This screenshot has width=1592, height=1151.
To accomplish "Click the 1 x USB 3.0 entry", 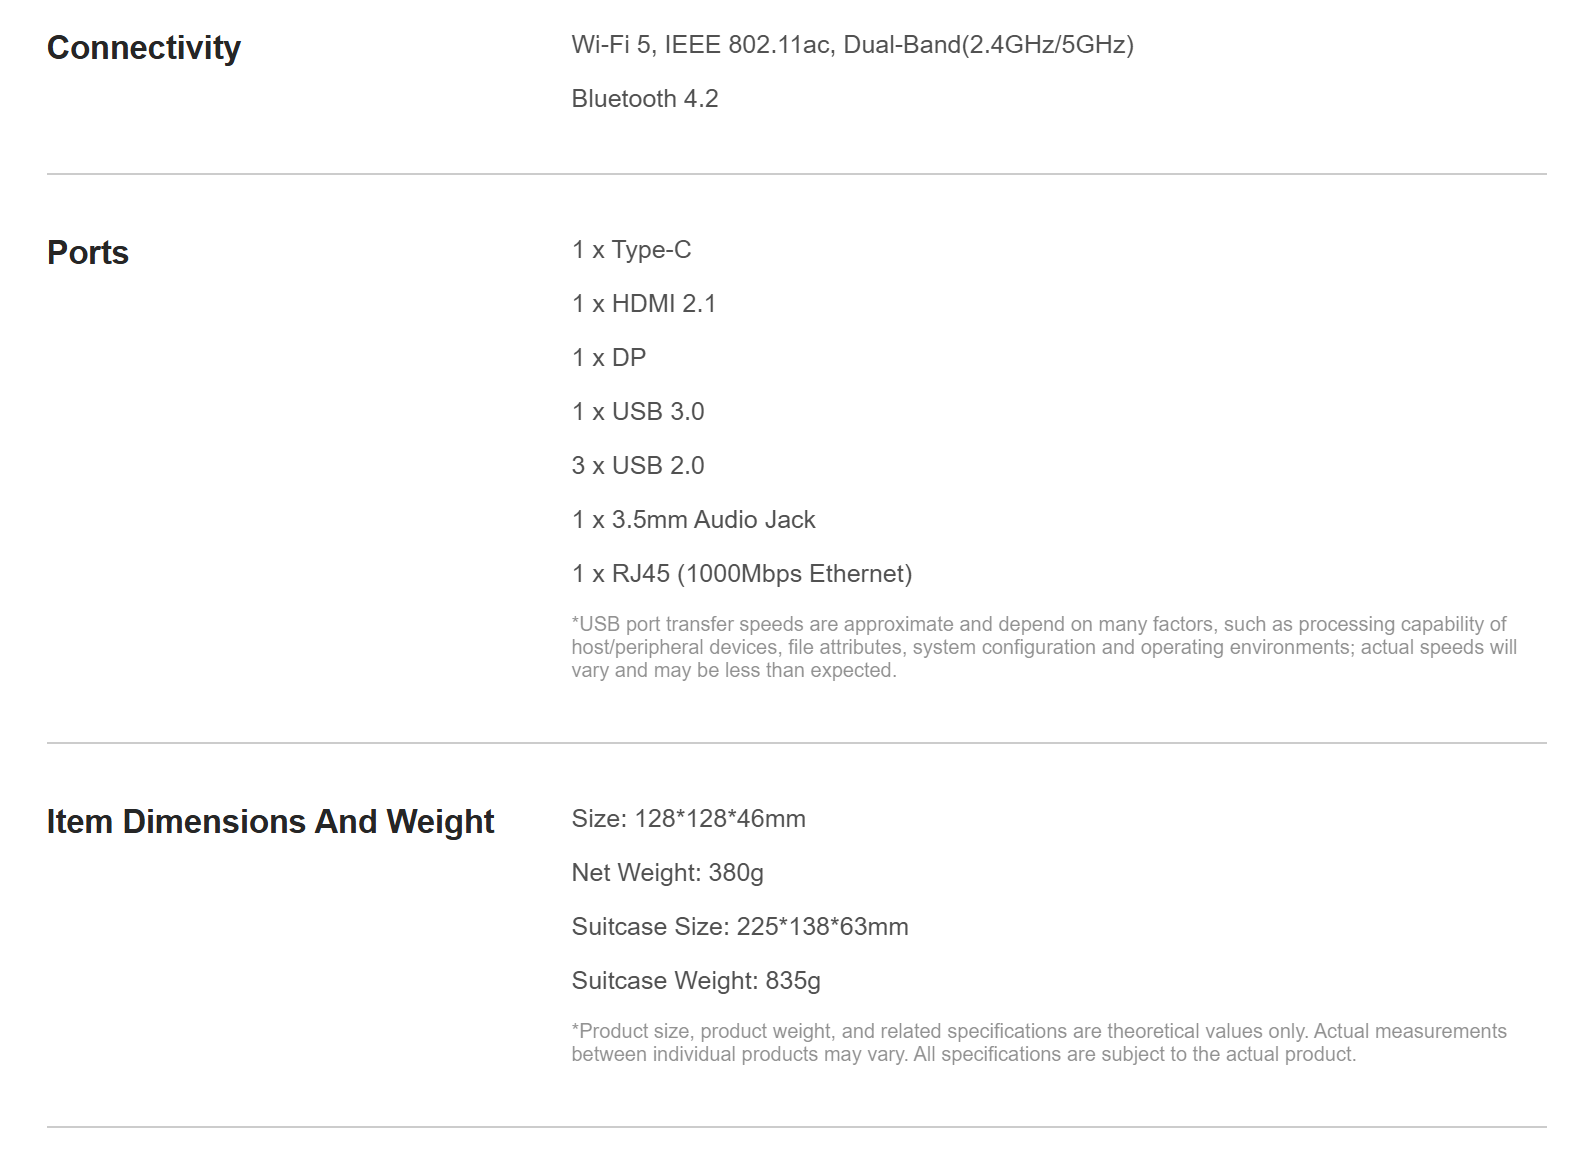I will point(638,412).
